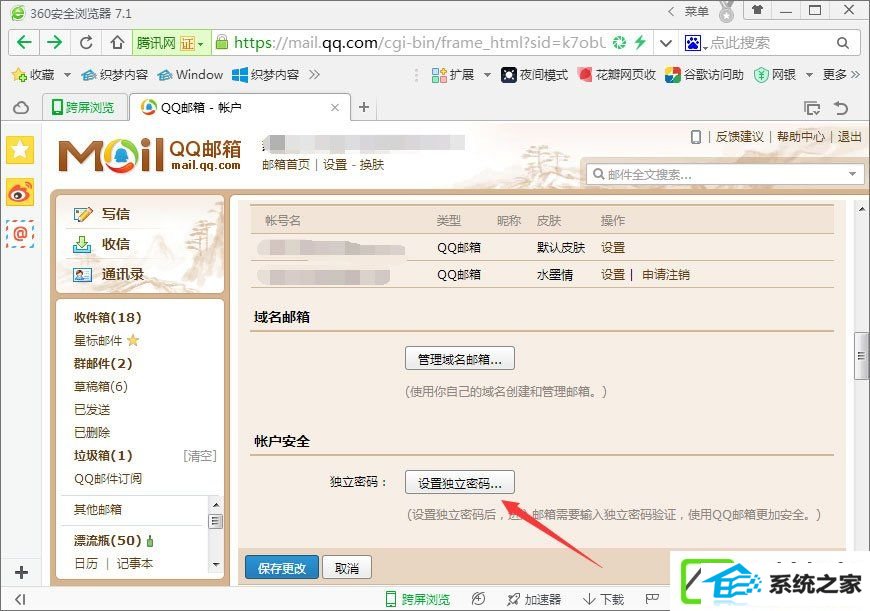Open sidebar mail @ icon
870x611 pixels.
[20, 234]
